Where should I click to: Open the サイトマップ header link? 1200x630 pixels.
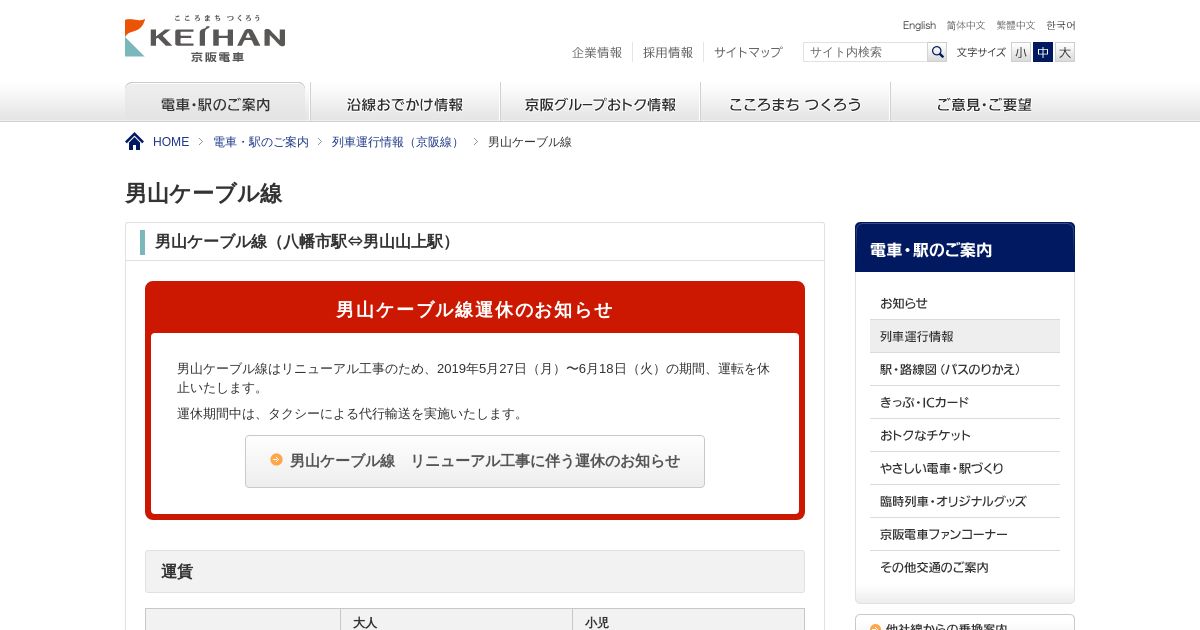coord(748,52)
